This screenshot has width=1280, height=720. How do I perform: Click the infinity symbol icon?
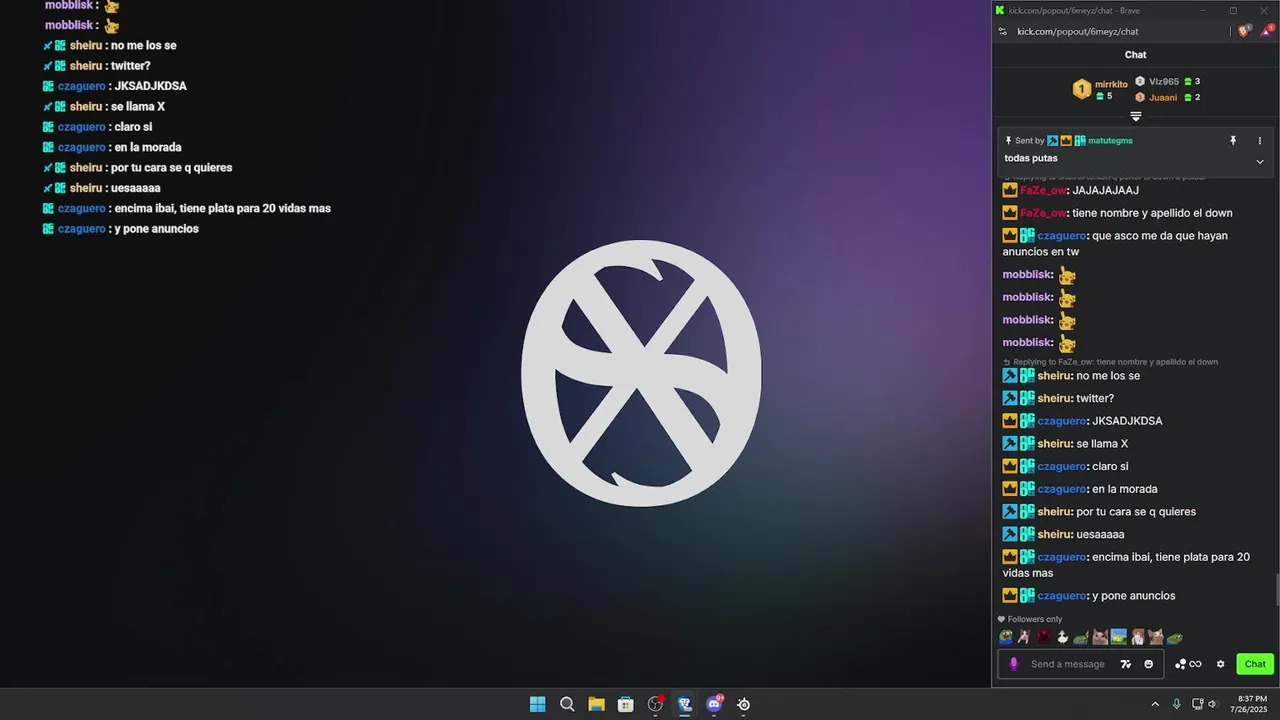[1195, 664]
